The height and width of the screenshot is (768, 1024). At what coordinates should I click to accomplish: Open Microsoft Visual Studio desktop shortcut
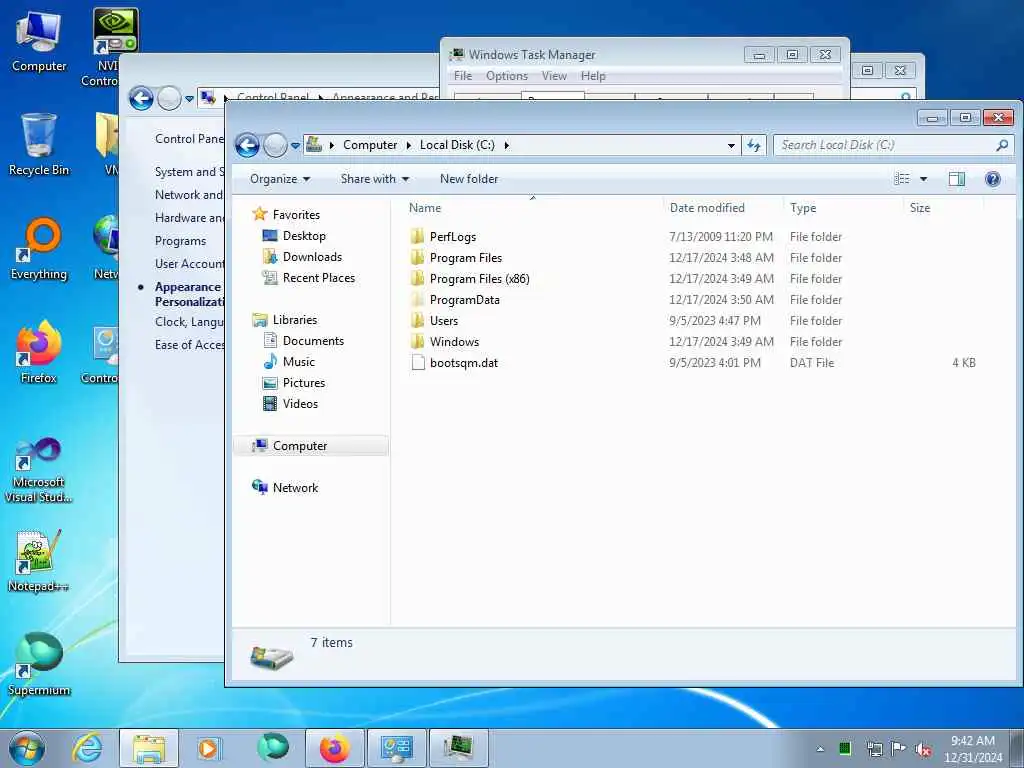39,470
